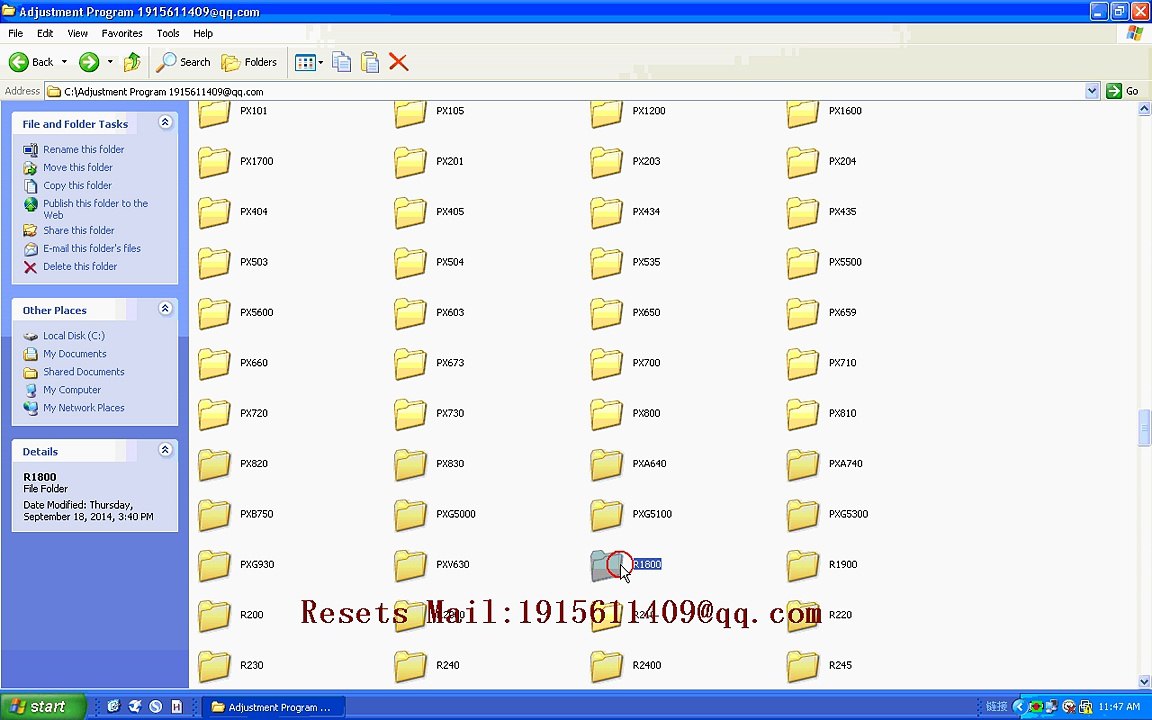
Task: Open the Windows Start menu
Action: coord(43,707)
